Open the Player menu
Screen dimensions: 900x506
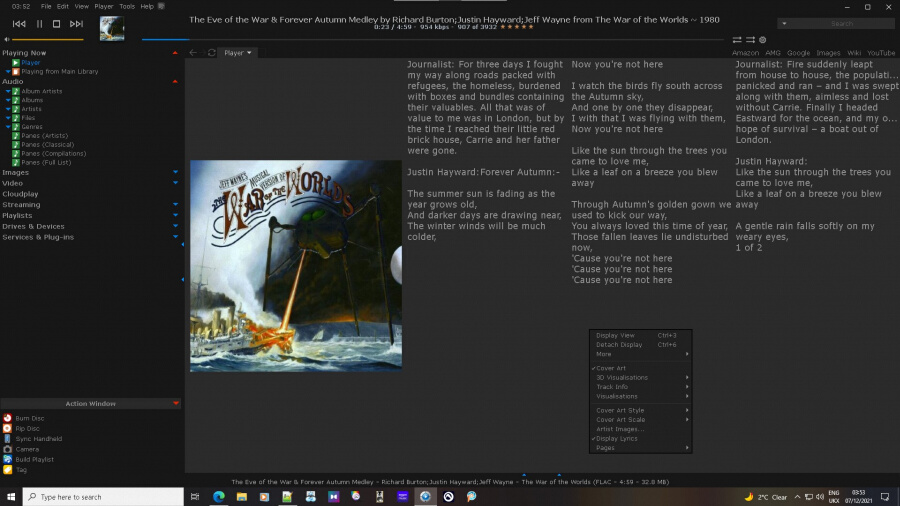point(104,6)
